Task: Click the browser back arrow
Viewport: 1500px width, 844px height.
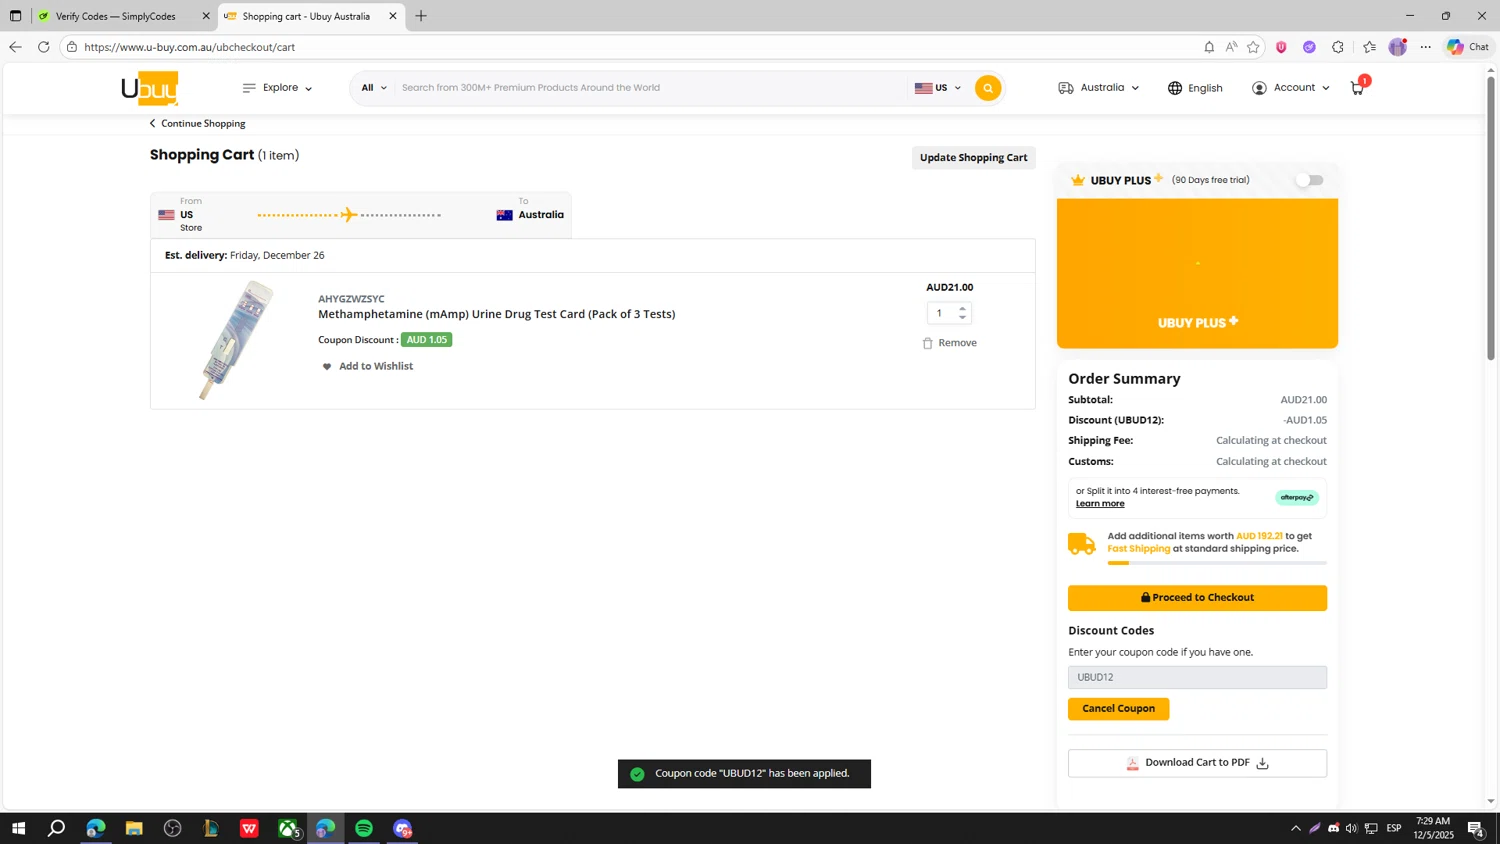Action: (15, 47)
